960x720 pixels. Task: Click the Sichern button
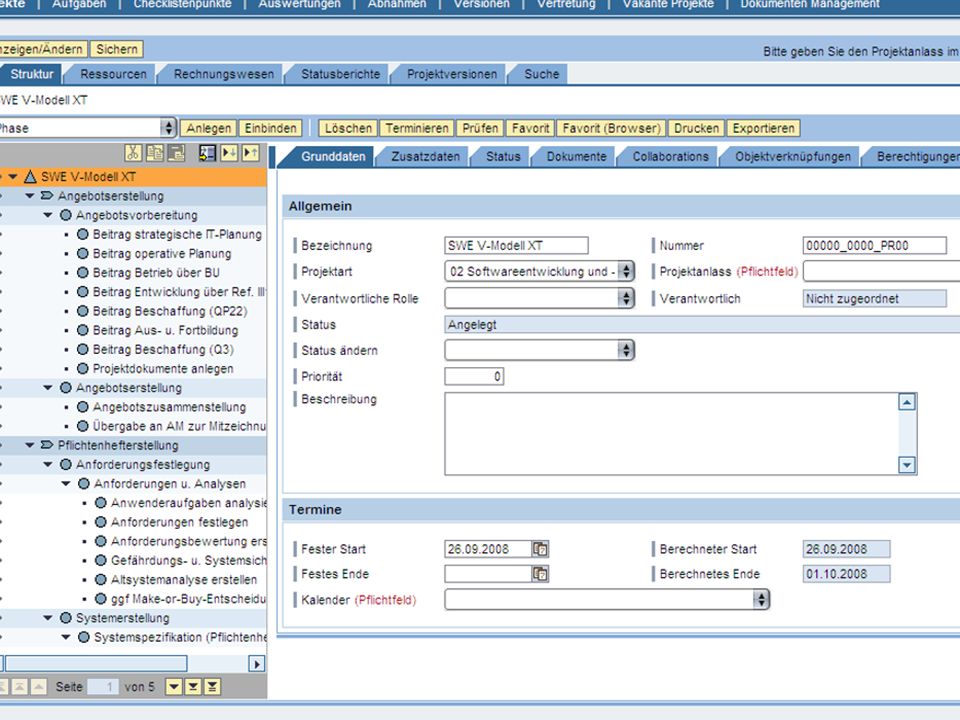(116, 49)
